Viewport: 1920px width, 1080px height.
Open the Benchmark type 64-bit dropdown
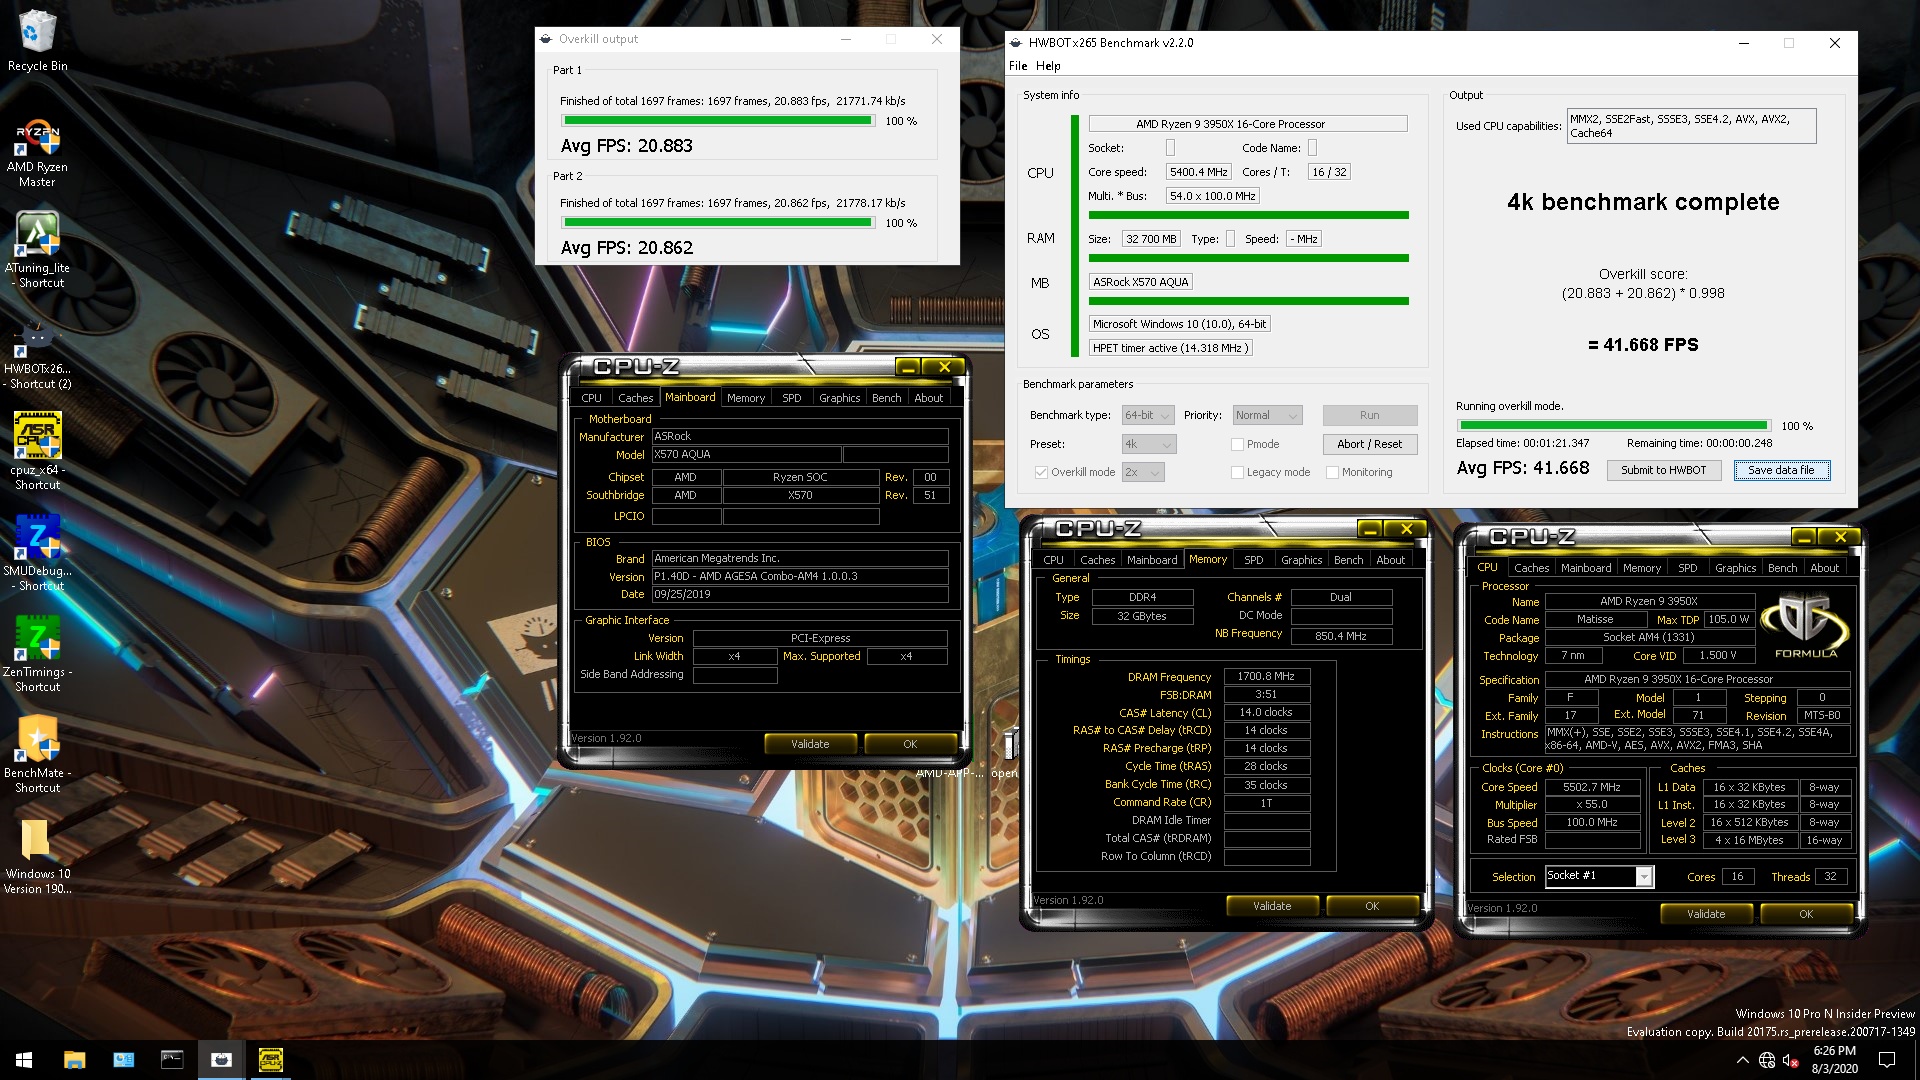coord(1148,415)
